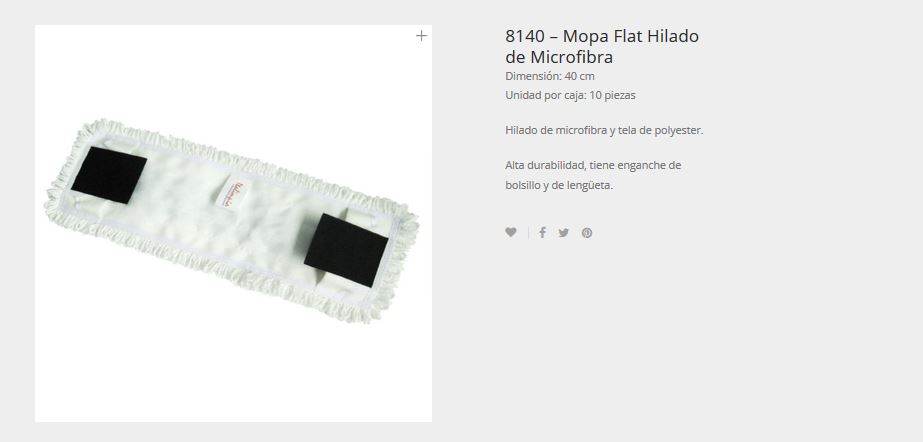Viewport: 923px width, 442px height.
Task: Share product on Facebook
Action: point(542,232)
